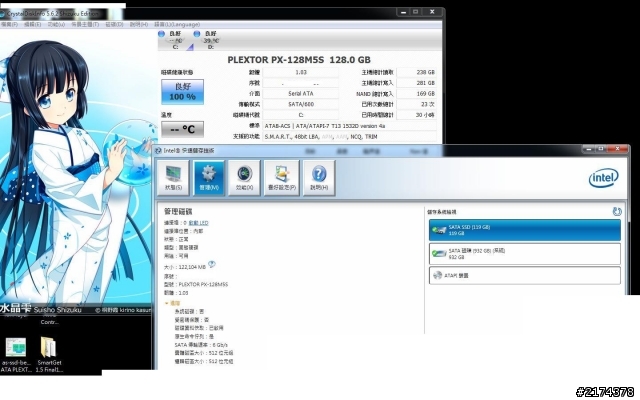Open the 語言(L)(Language) menu
The width and height of the screenshot is (640, 400).
(177, 24)
